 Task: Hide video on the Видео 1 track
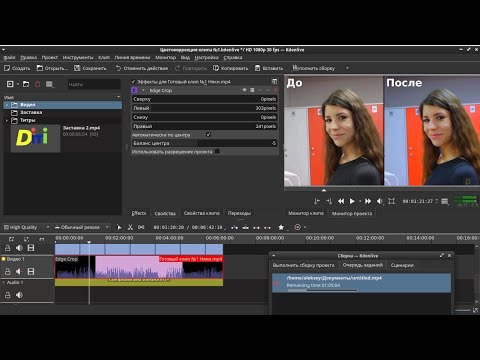(31, 272)
